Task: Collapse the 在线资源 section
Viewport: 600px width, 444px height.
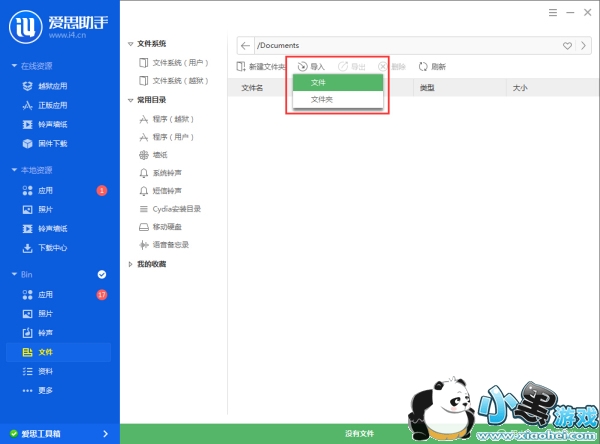Action: (14, 66)
